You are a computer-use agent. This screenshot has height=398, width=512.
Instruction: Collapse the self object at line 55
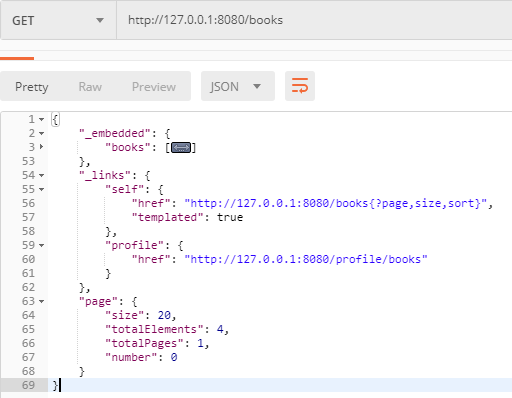coord(41,189)
